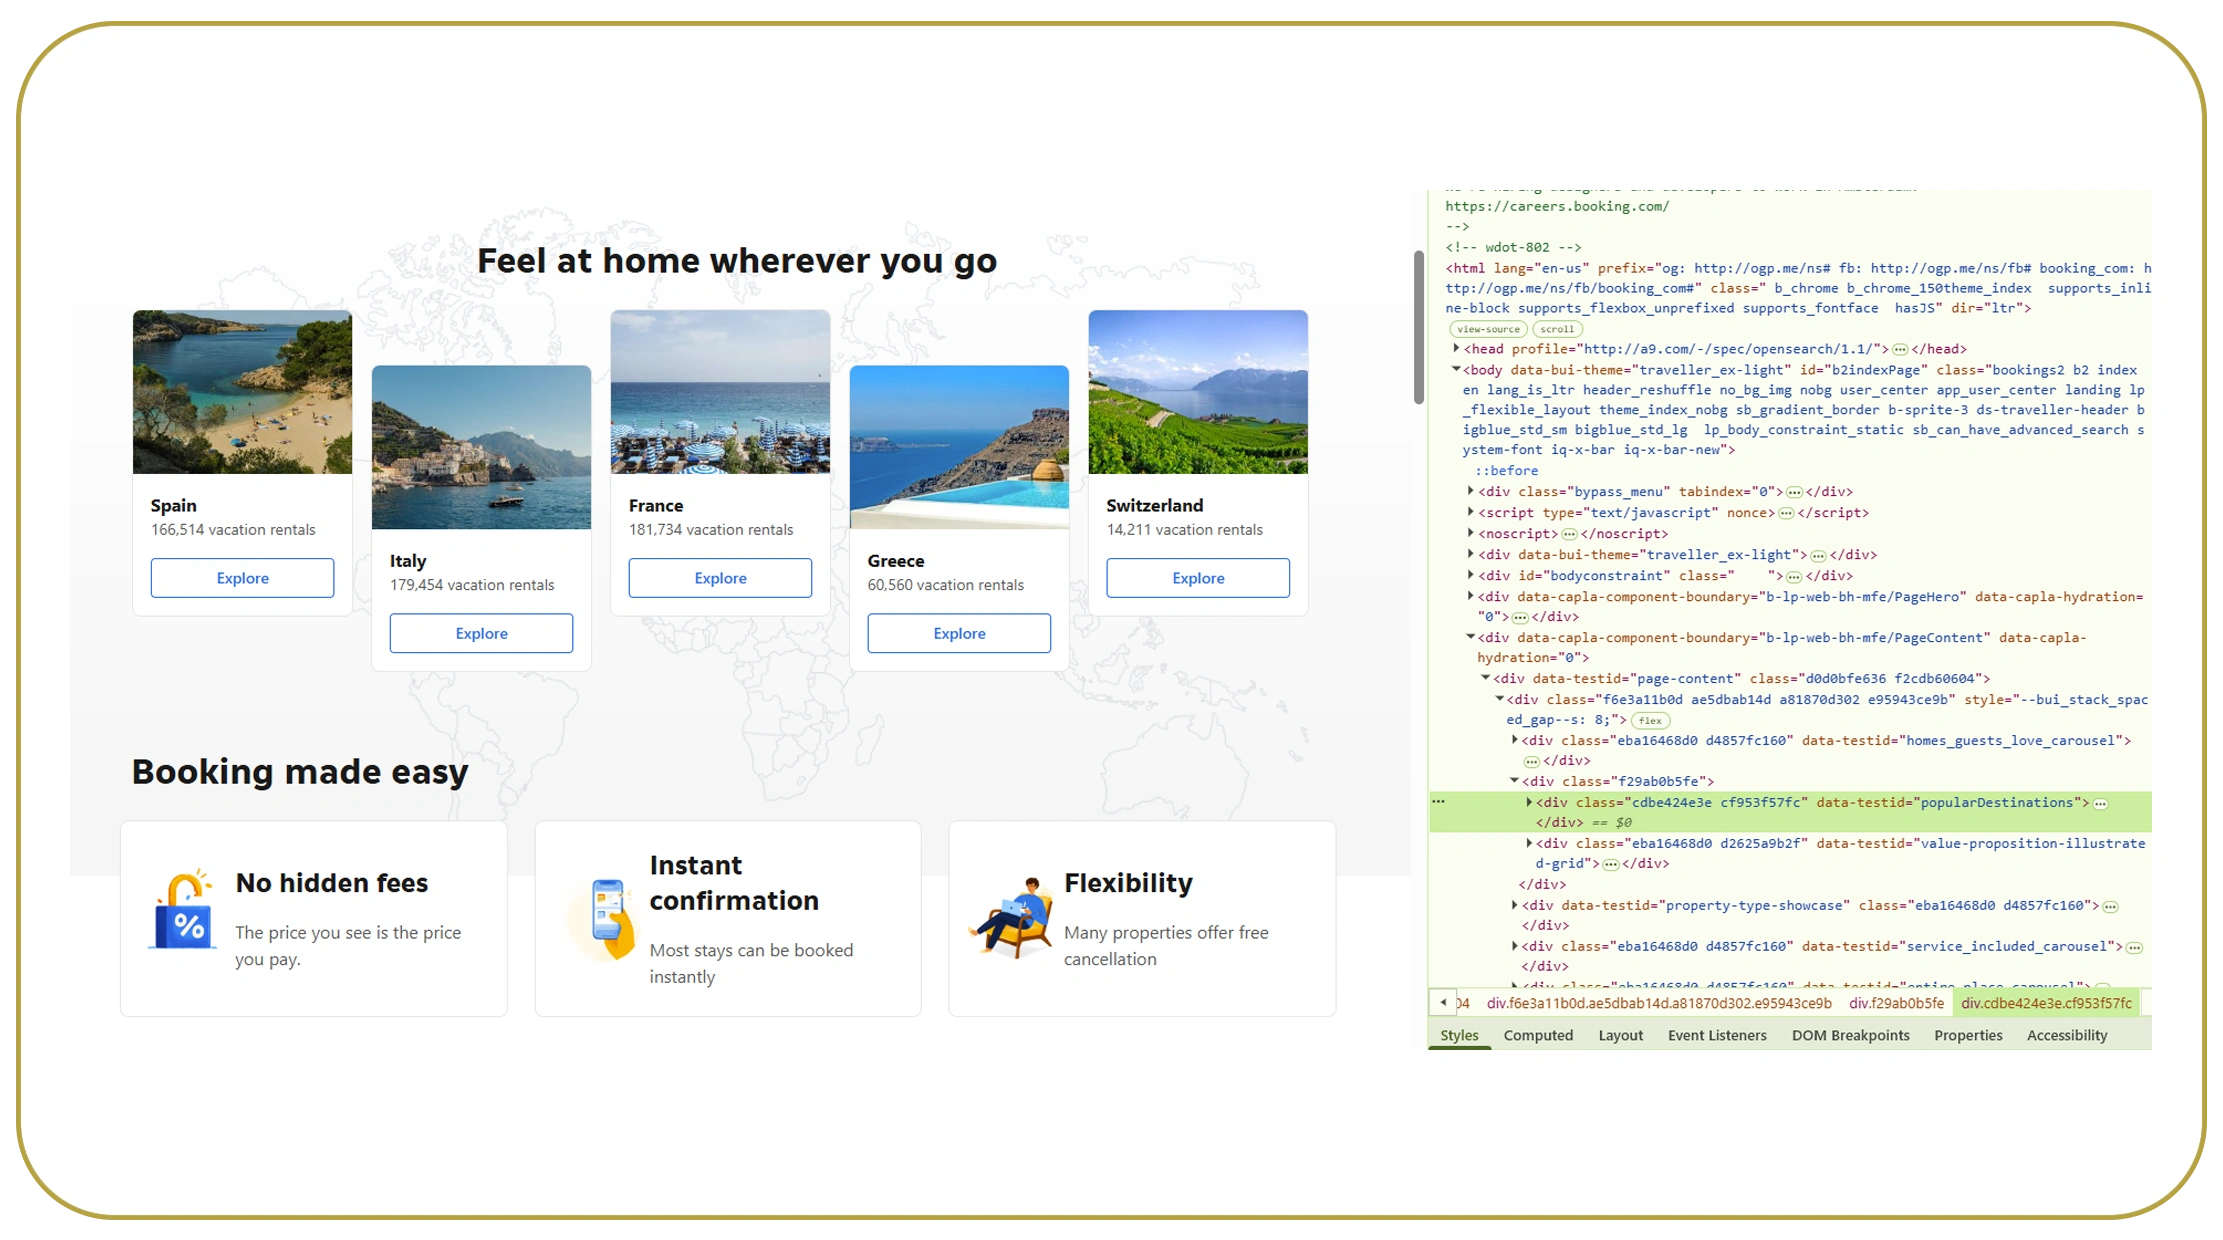
Task: Expand the popularDestinations div node
Action: pyautogui.click(x=1529, y=802)
